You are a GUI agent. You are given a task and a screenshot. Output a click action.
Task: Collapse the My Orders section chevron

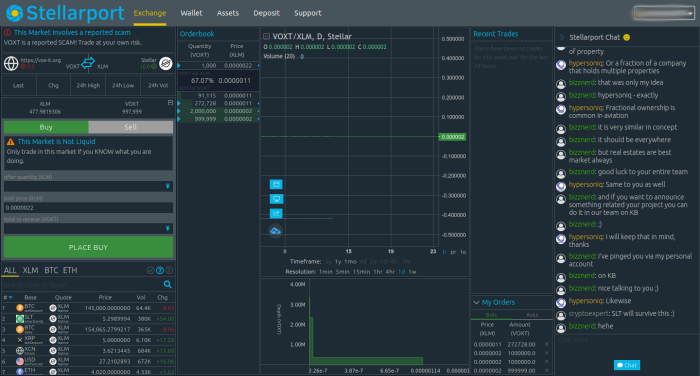point(476,302)
